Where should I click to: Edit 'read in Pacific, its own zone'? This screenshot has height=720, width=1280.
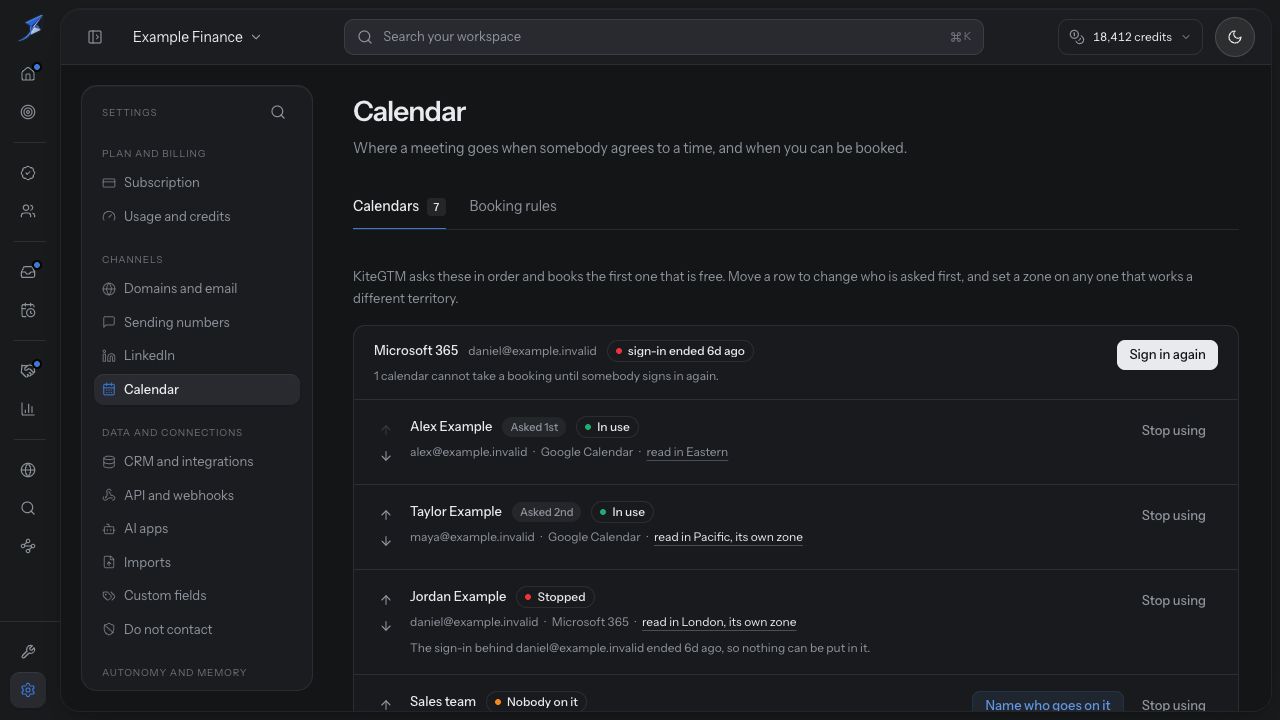click(728, 537)
